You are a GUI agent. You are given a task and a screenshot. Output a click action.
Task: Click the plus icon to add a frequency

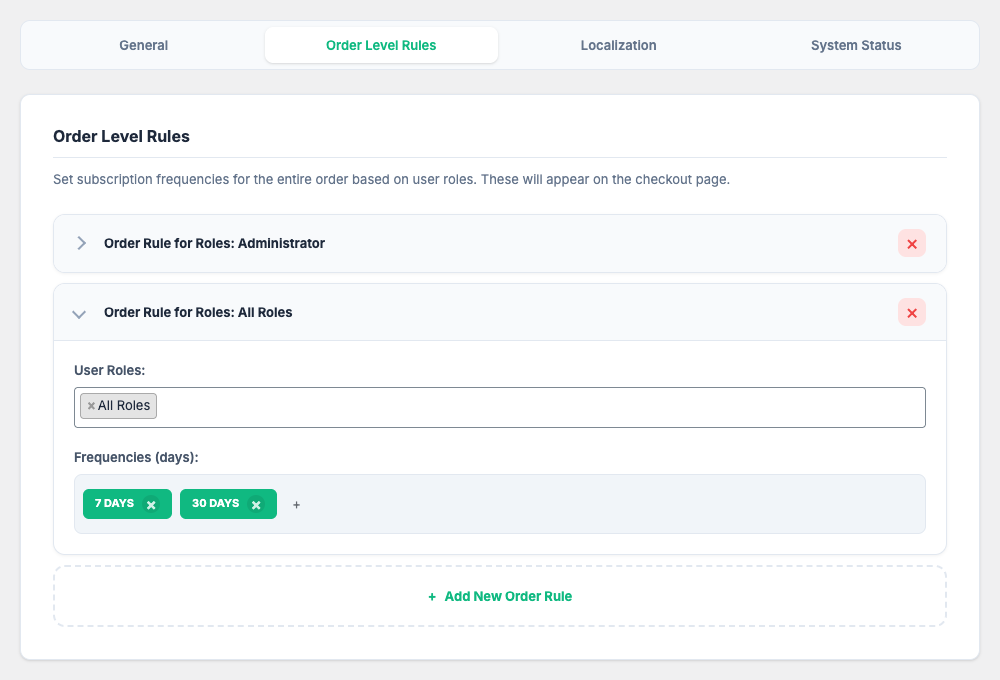(x=296, y=505)
